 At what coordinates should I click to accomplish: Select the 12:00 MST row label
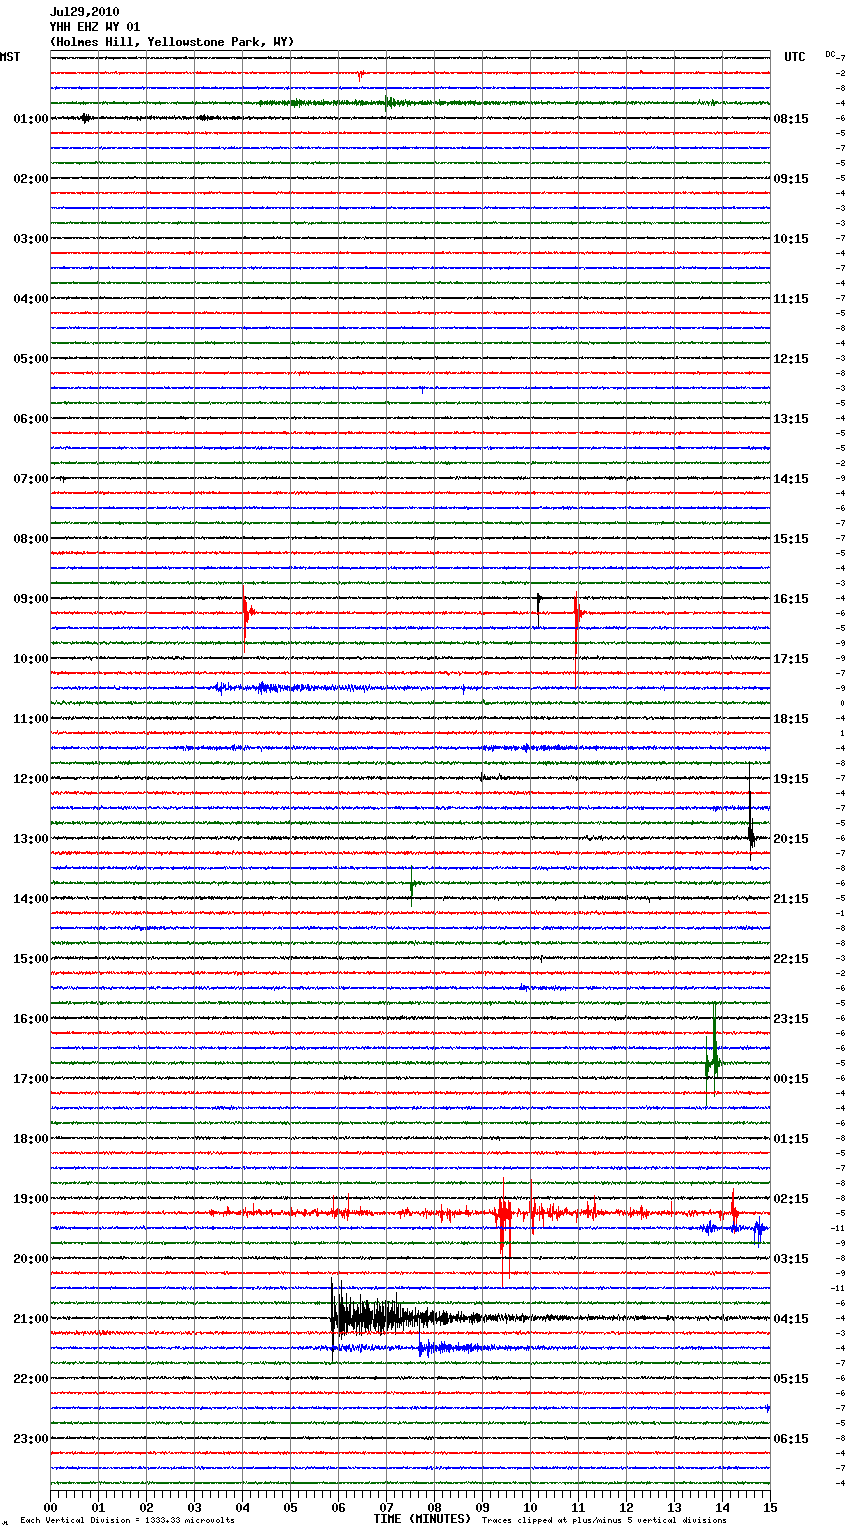click(x=31, y=779)
